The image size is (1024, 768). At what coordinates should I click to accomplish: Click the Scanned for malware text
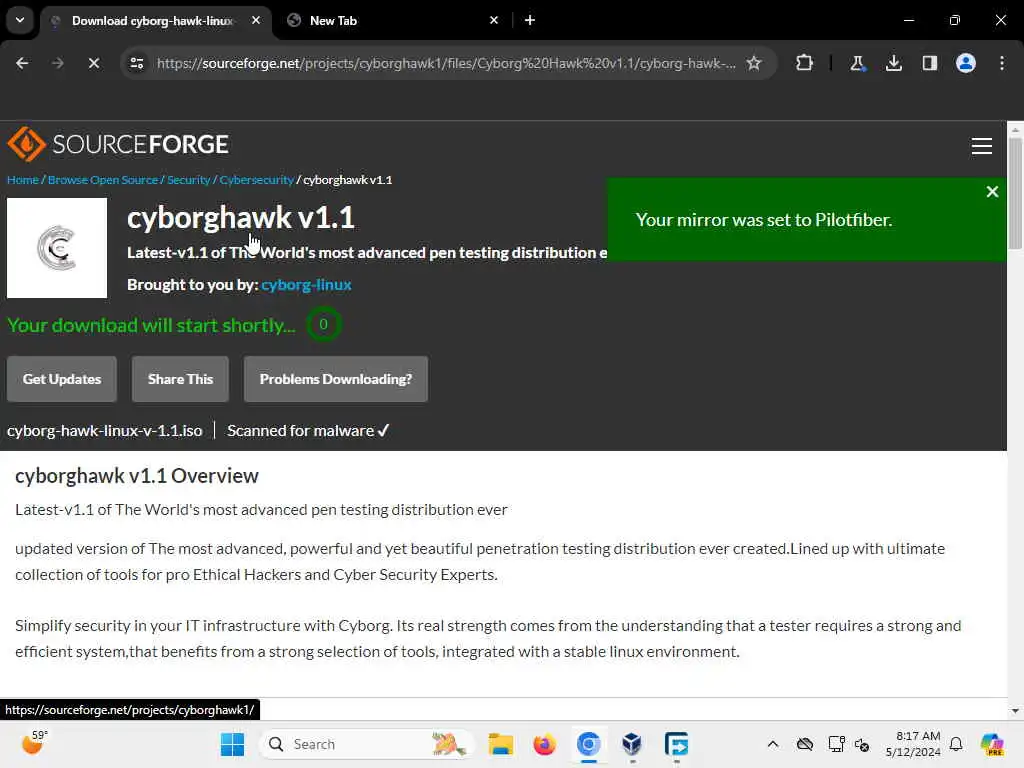308,430
